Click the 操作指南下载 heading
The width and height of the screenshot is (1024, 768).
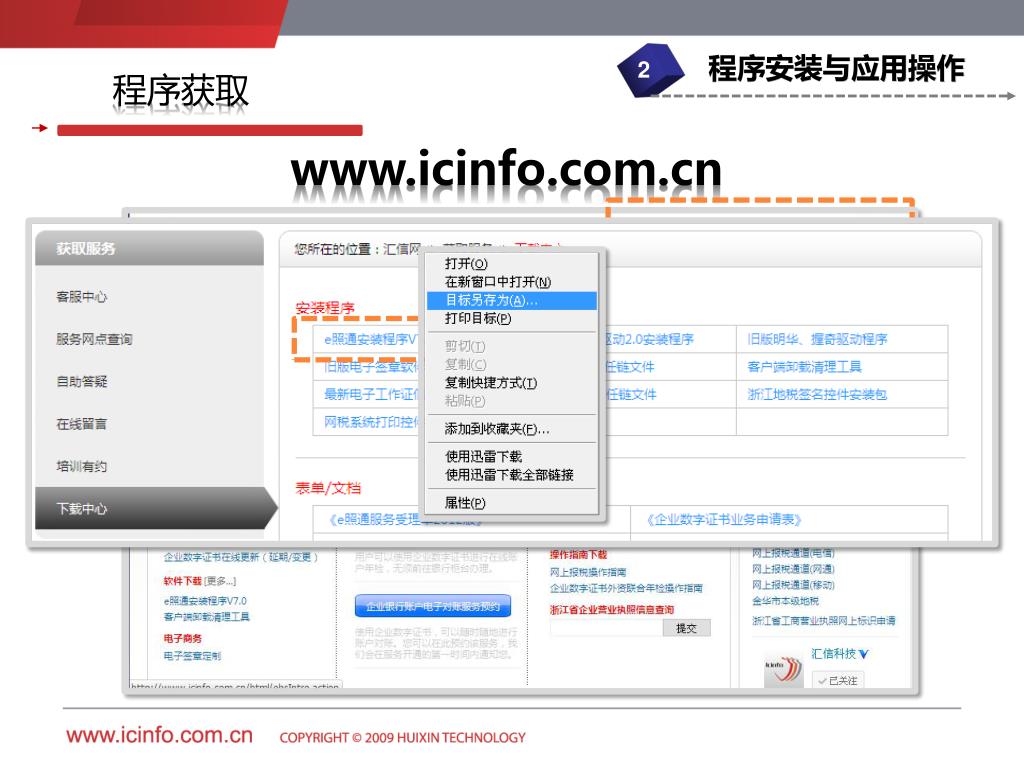pos(578,554)
